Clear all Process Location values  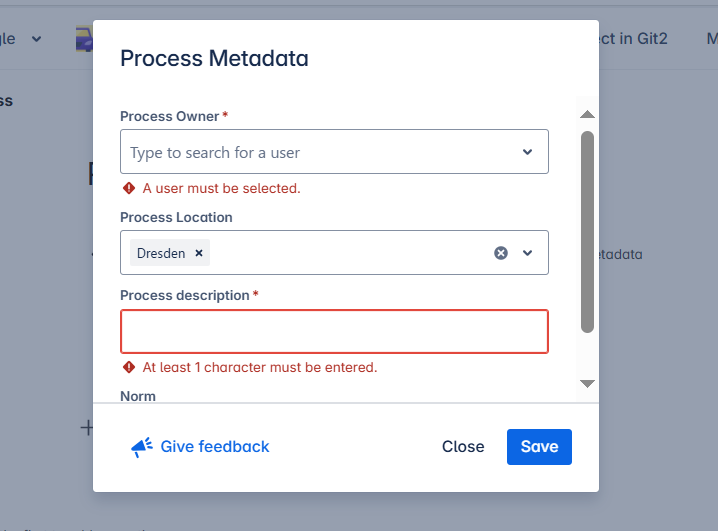(501, 253)
